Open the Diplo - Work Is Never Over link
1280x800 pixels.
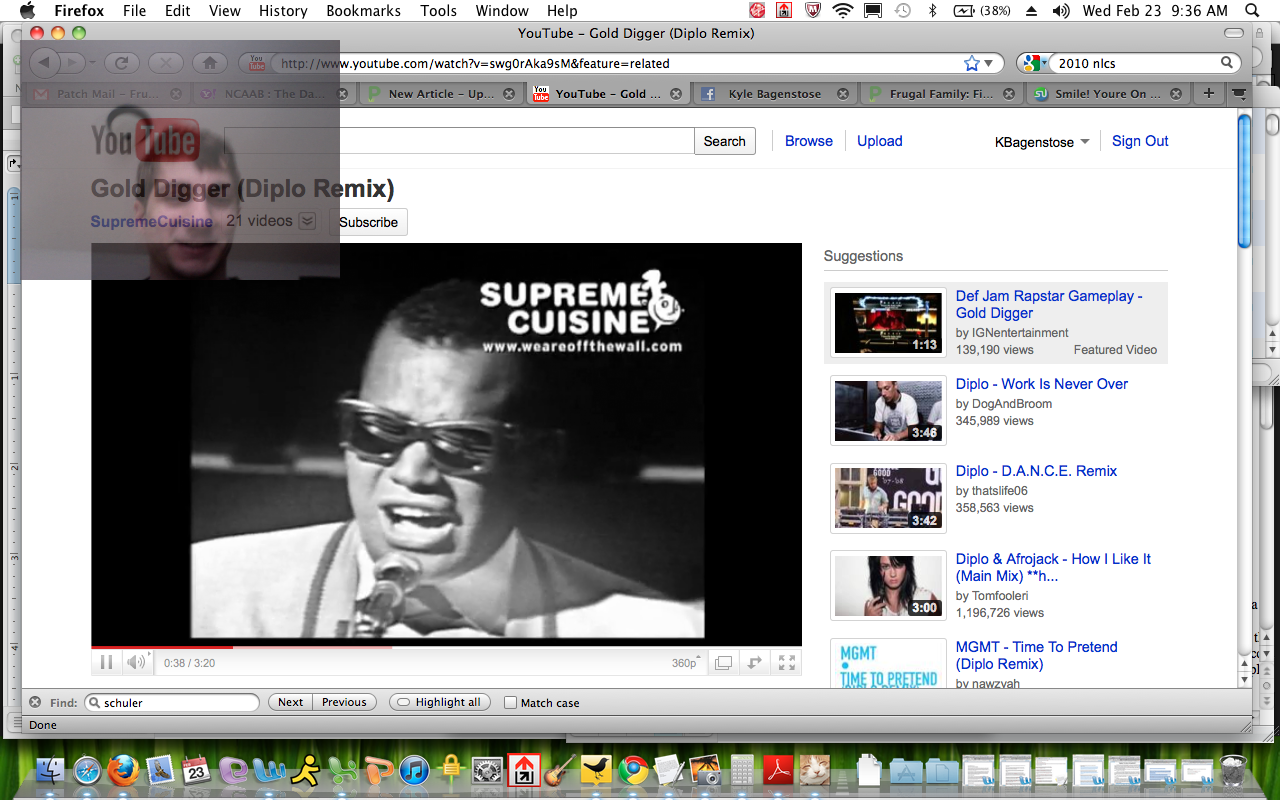point(1041,384)
